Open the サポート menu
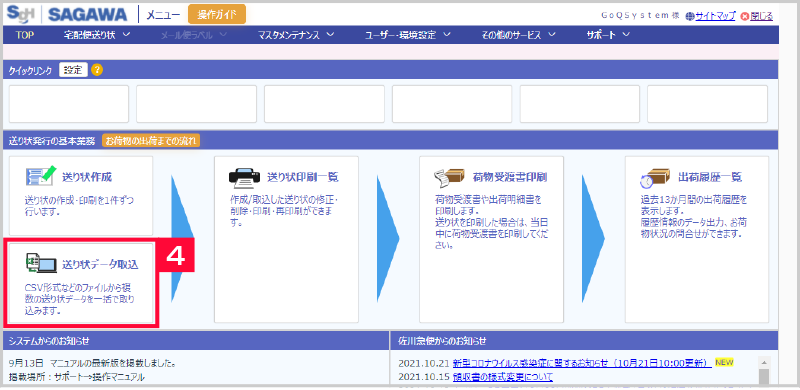Screen dimensions: 800x390 point(608,35)
